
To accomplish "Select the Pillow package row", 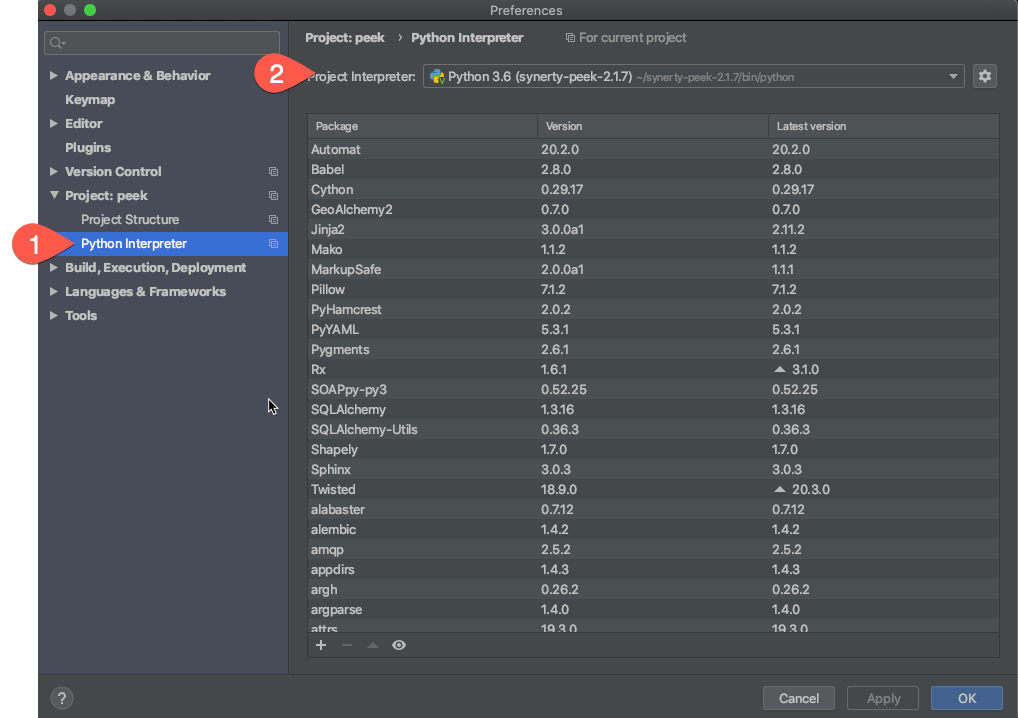I will click(x=653, y=290).
